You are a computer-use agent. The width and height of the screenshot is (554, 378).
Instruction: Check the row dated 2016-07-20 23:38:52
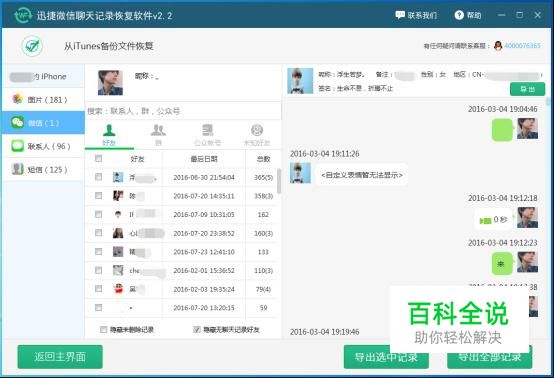pyautogui.click(x=99, y=233)
